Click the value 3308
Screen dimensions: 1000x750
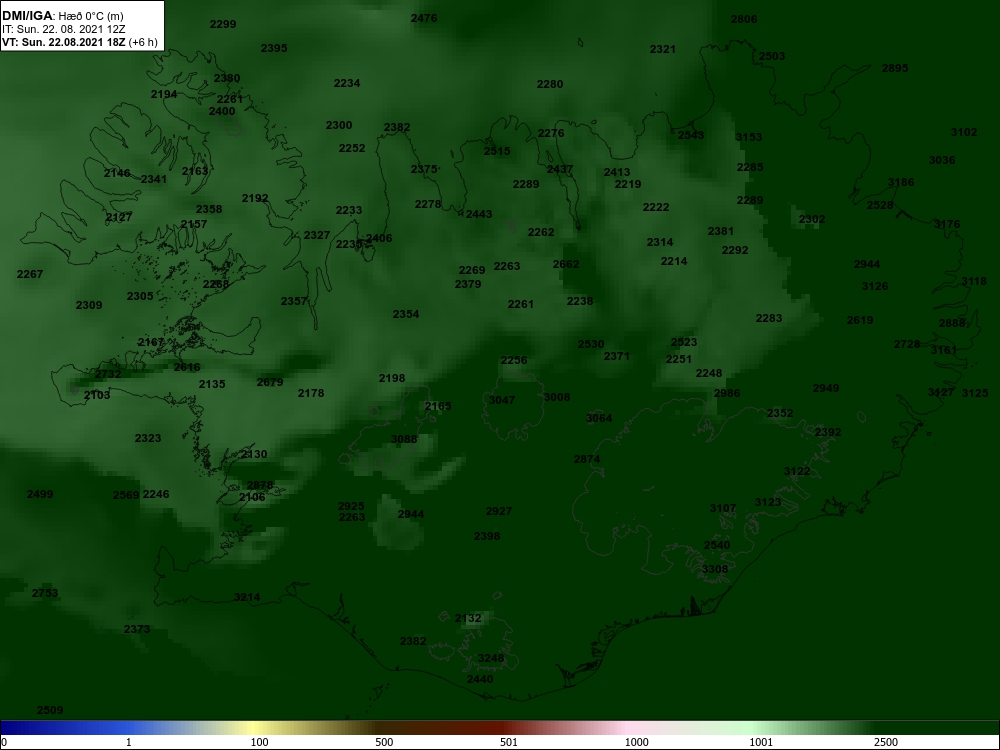(x=715, y=569)
